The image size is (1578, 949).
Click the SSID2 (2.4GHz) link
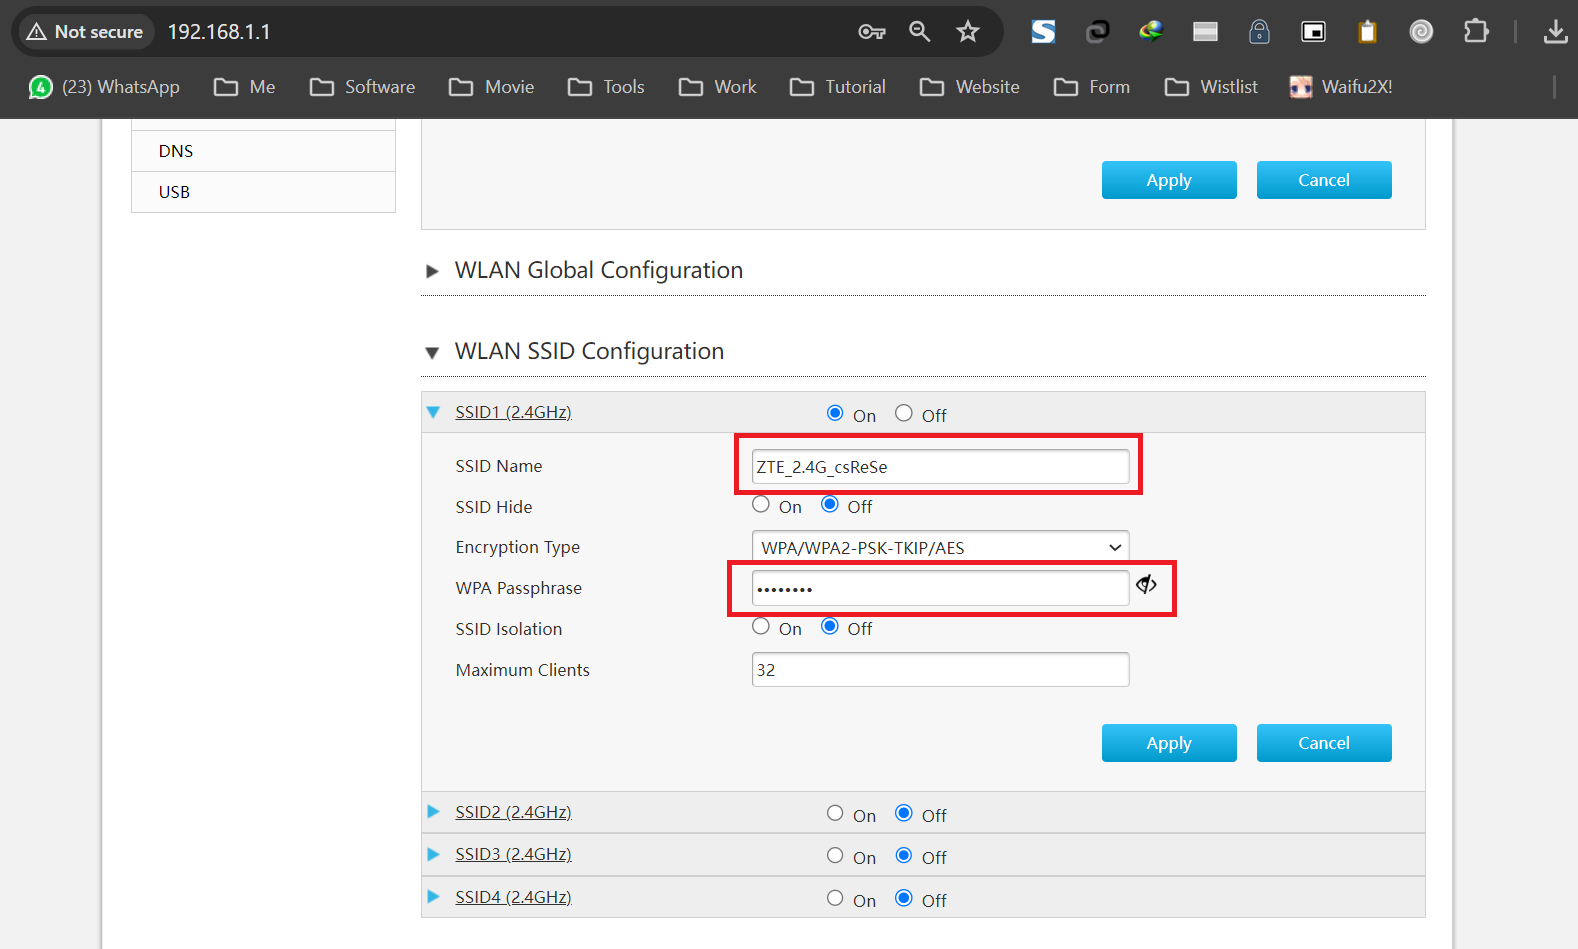tap(513, 812)
